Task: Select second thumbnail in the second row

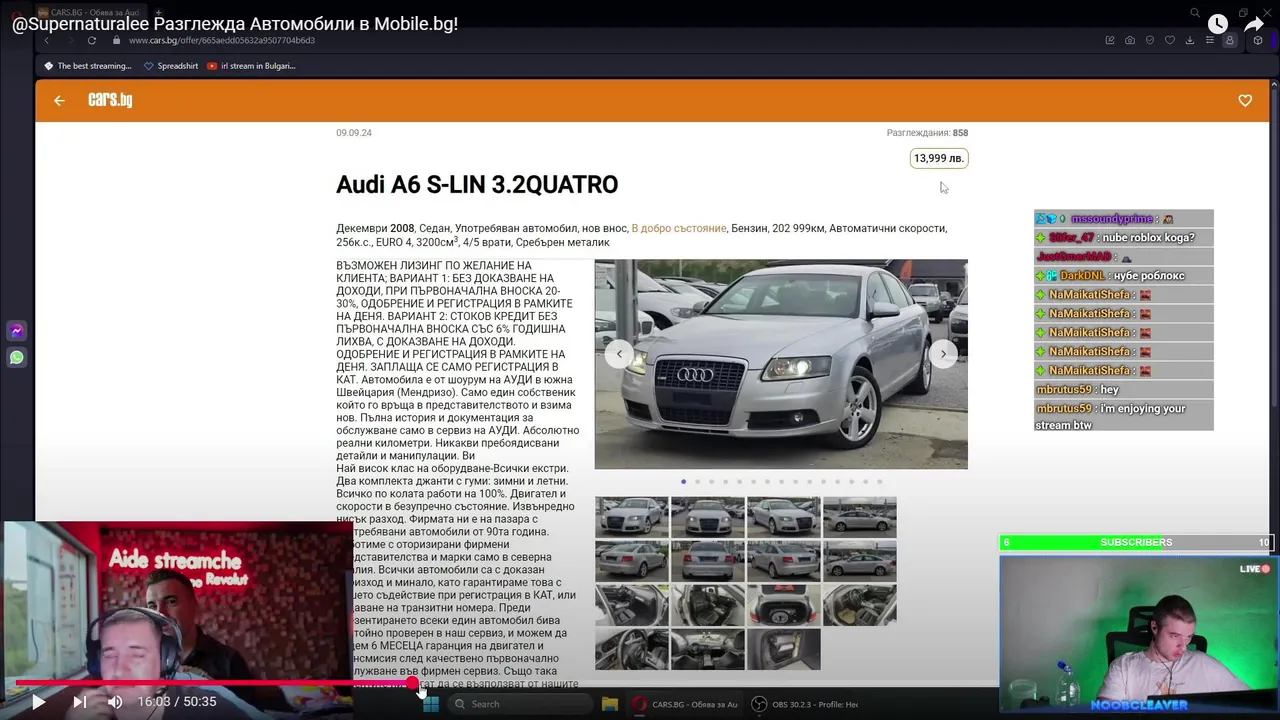Action: (708, 561)
